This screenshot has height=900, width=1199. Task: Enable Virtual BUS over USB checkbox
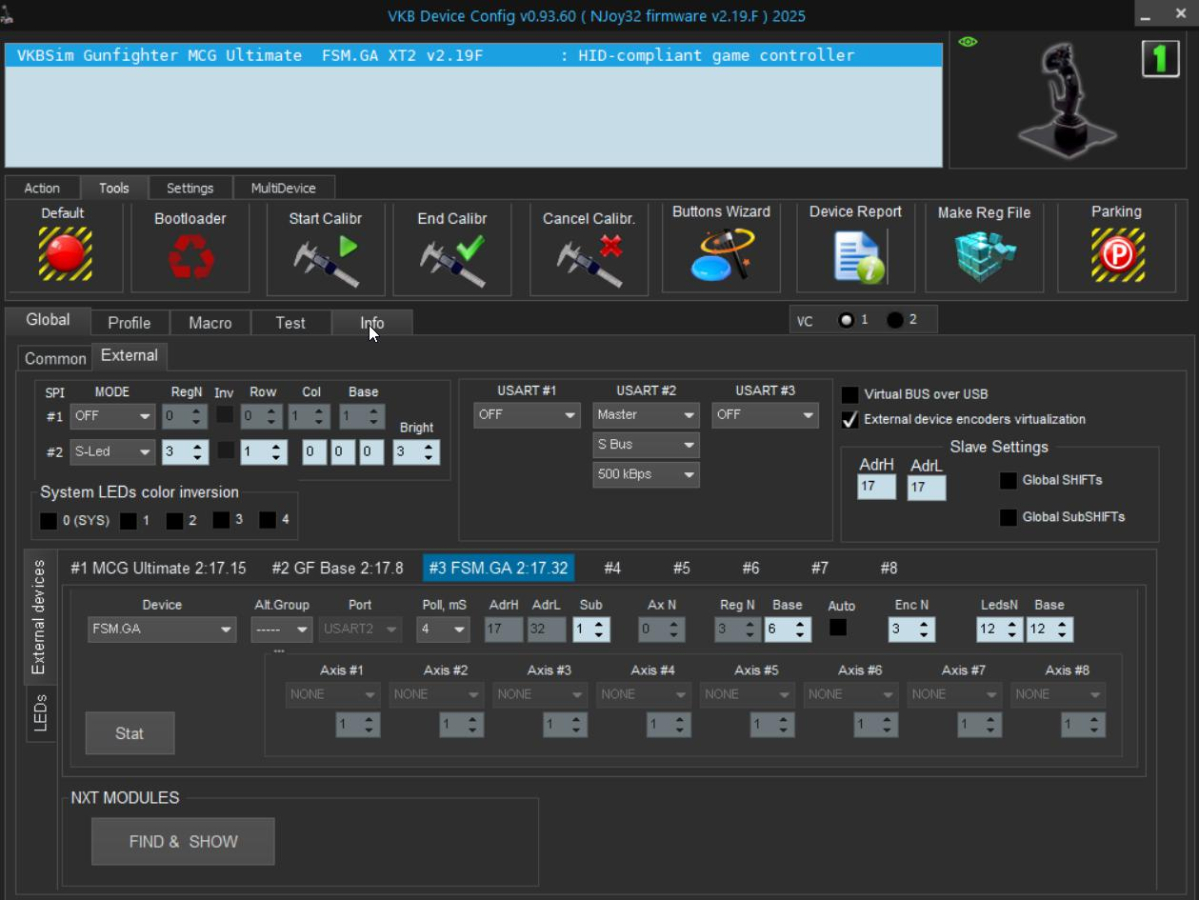(x=850, y=395)
